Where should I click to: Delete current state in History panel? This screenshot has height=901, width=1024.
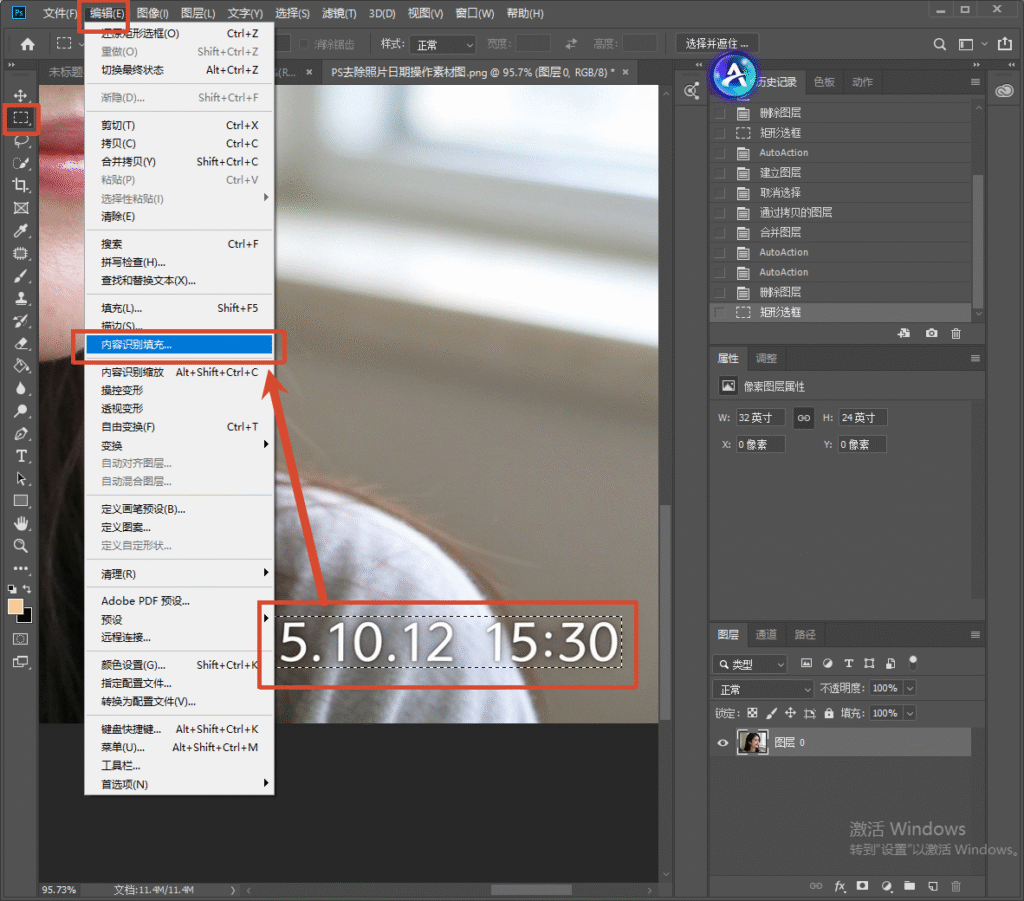point(956,333)
